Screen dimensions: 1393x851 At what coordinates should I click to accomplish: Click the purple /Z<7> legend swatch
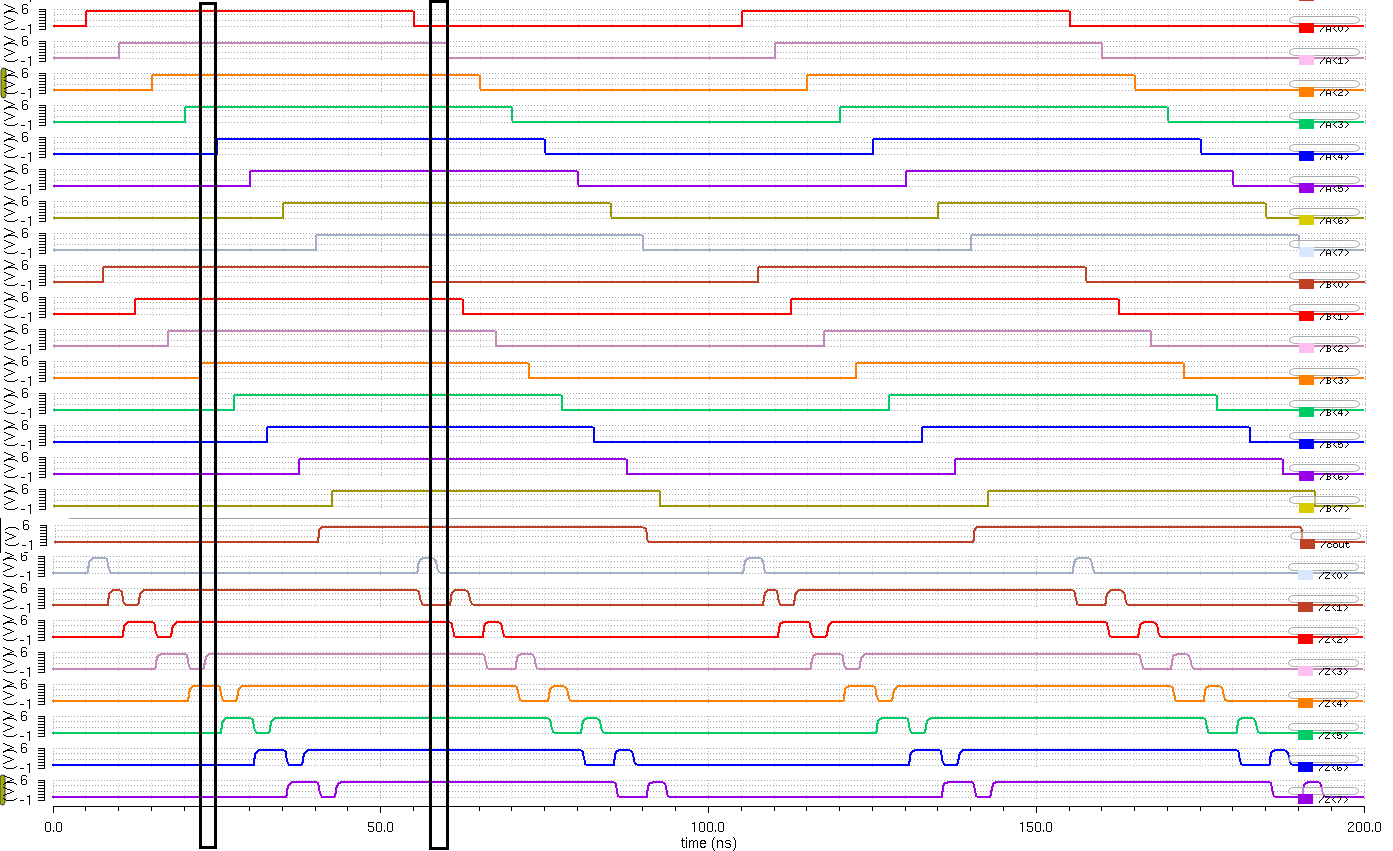1305,799
